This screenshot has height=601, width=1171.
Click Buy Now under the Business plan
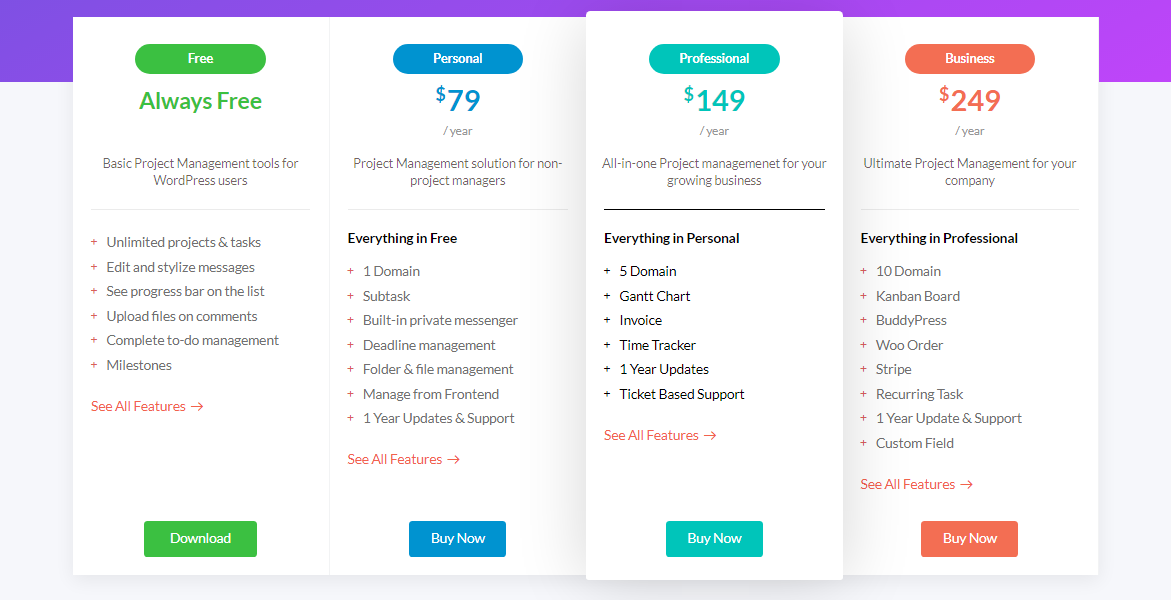tap(969, 539)
